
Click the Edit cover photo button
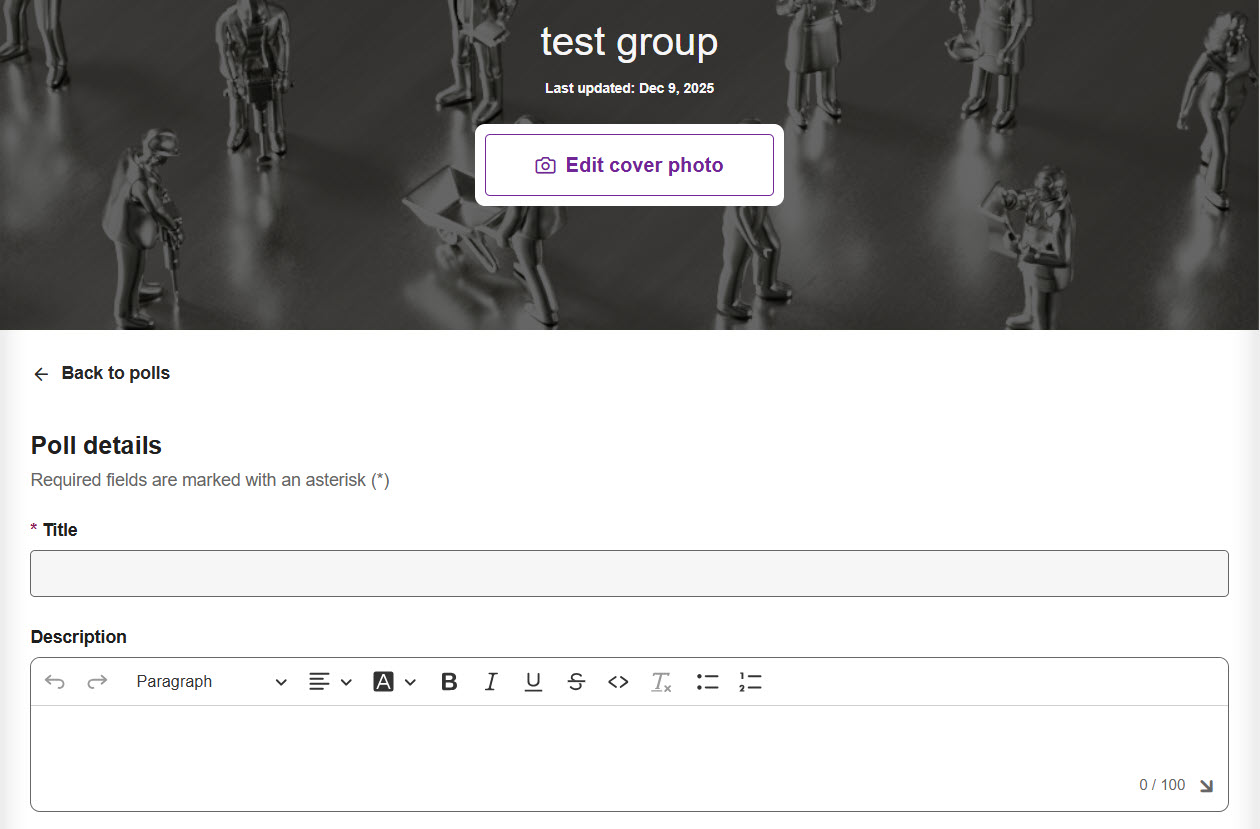click(629, 165)
